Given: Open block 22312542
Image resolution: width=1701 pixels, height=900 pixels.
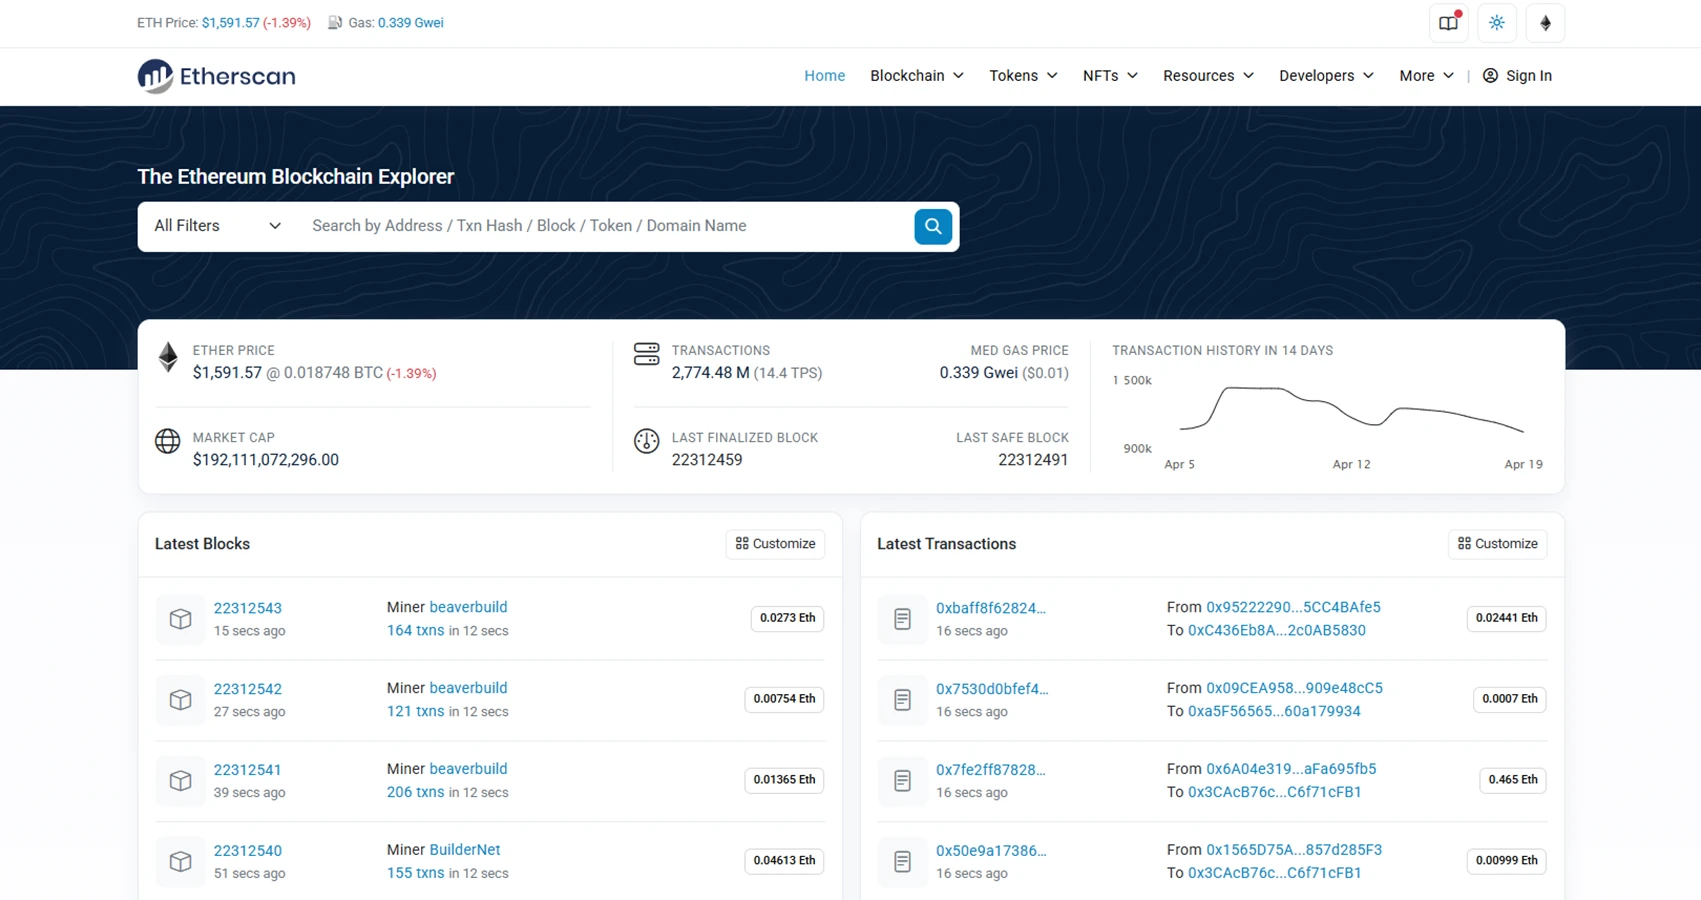Looking at the screenshot, I should (x=248, y=689).
